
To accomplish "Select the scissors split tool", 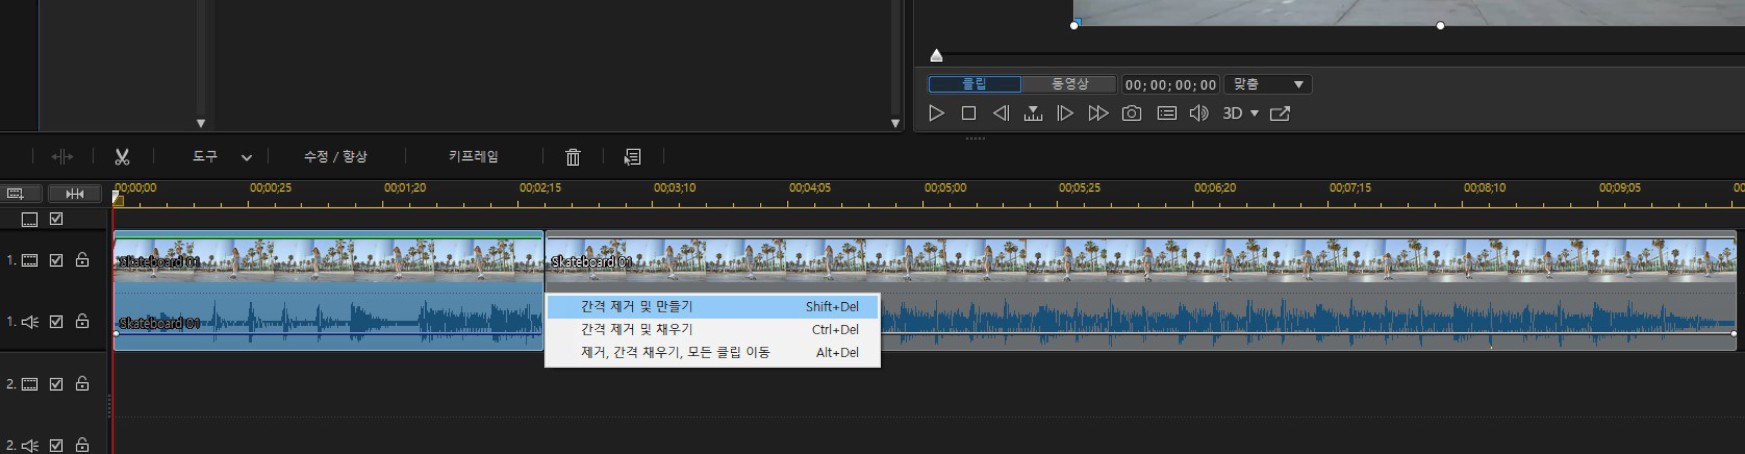I will coord(122,157).
